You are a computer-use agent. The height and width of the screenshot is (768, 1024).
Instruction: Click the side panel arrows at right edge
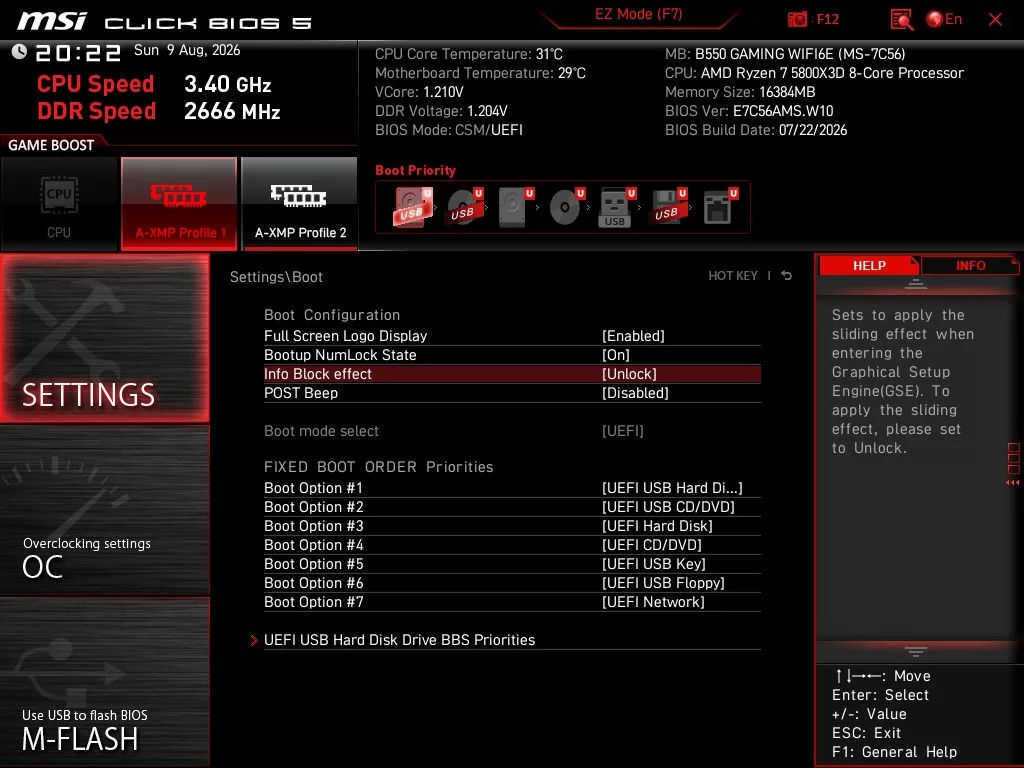(1013, 483)
